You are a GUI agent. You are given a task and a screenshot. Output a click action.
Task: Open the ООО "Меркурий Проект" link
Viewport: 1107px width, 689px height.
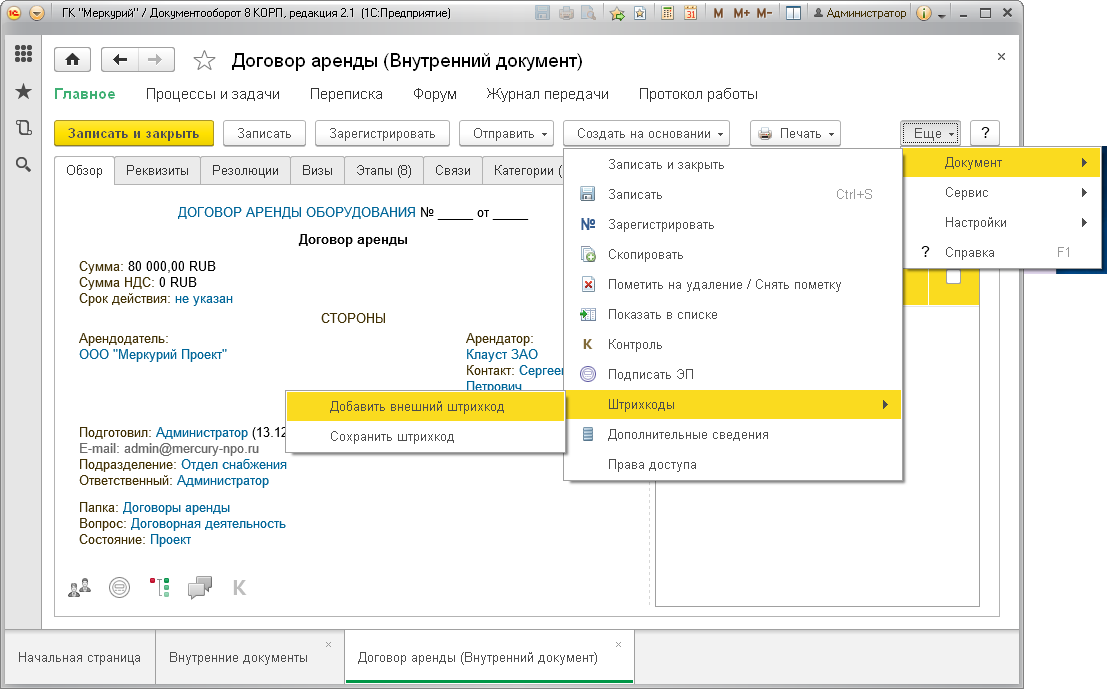point(153,354)
